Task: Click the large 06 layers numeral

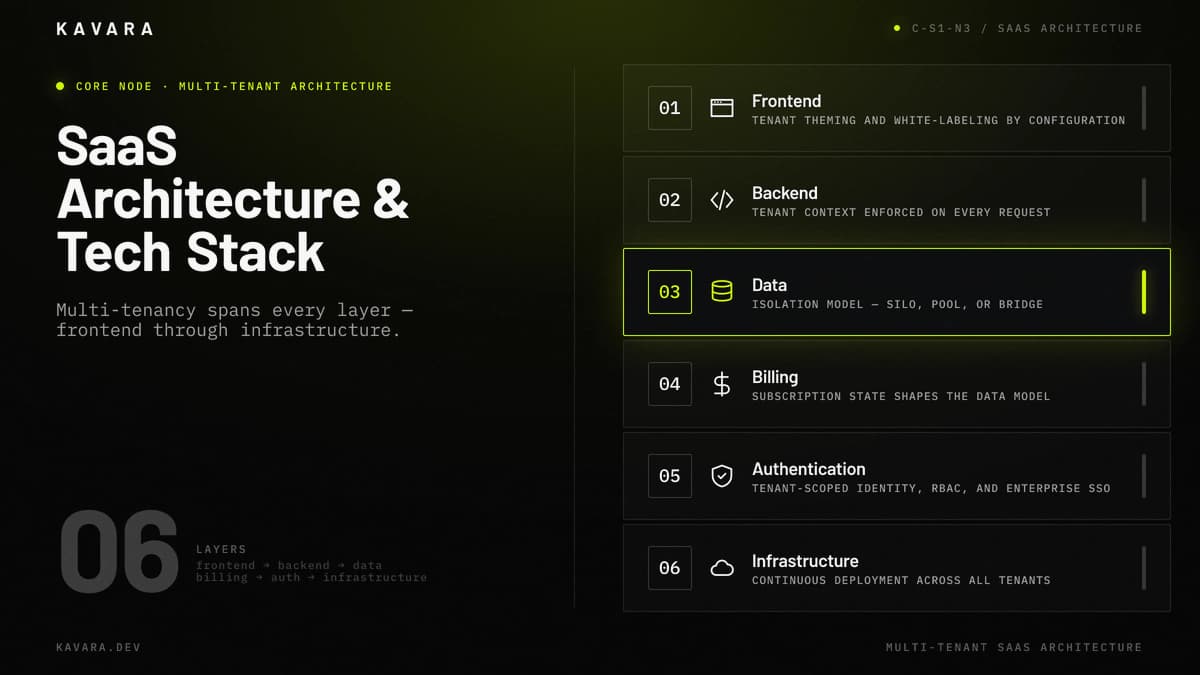Action: pyautogui.click(x=119, y=551)
